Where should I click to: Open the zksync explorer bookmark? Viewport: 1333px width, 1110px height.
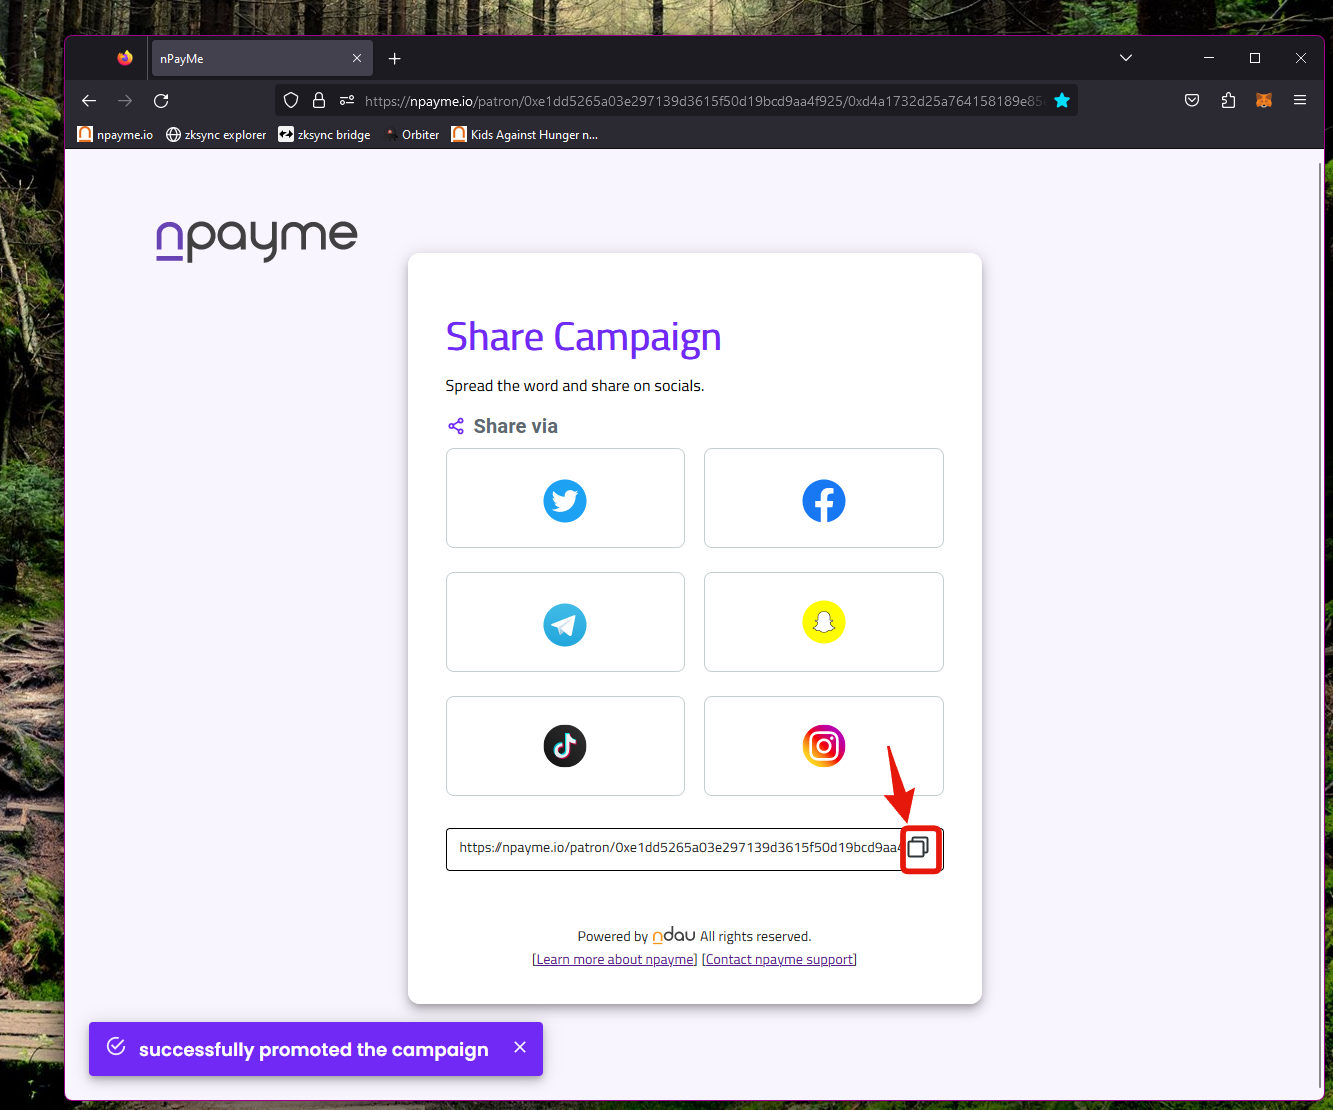(x=217, y=134)
